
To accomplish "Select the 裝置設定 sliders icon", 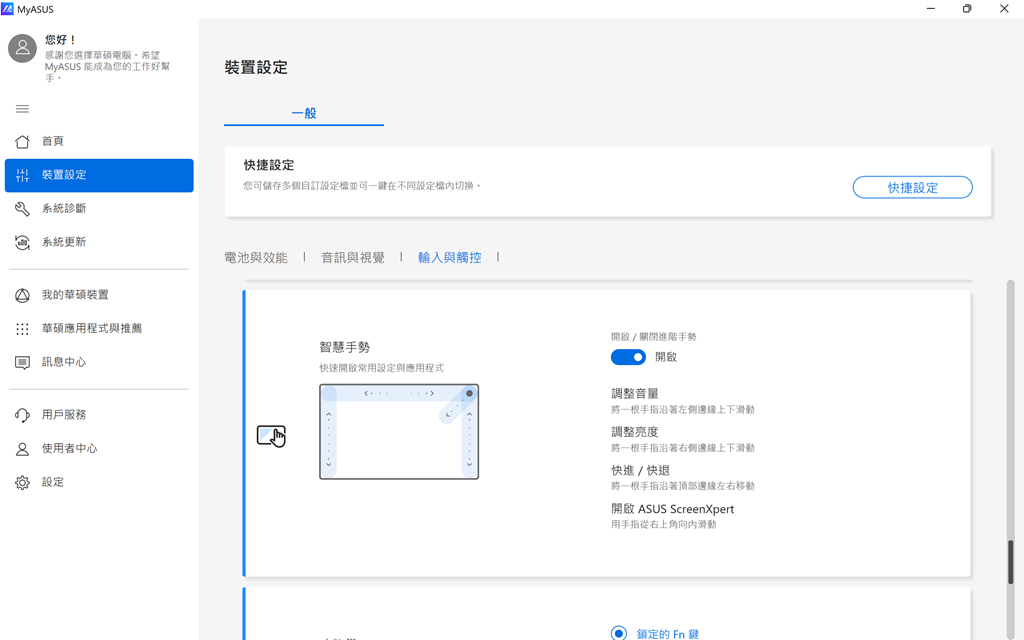I will 22,175.
